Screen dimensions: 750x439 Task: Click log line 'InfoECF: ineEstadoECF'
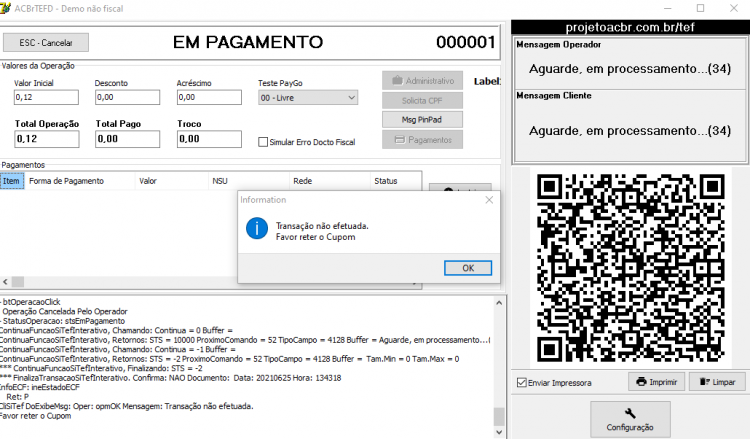(x=40, y=387)
